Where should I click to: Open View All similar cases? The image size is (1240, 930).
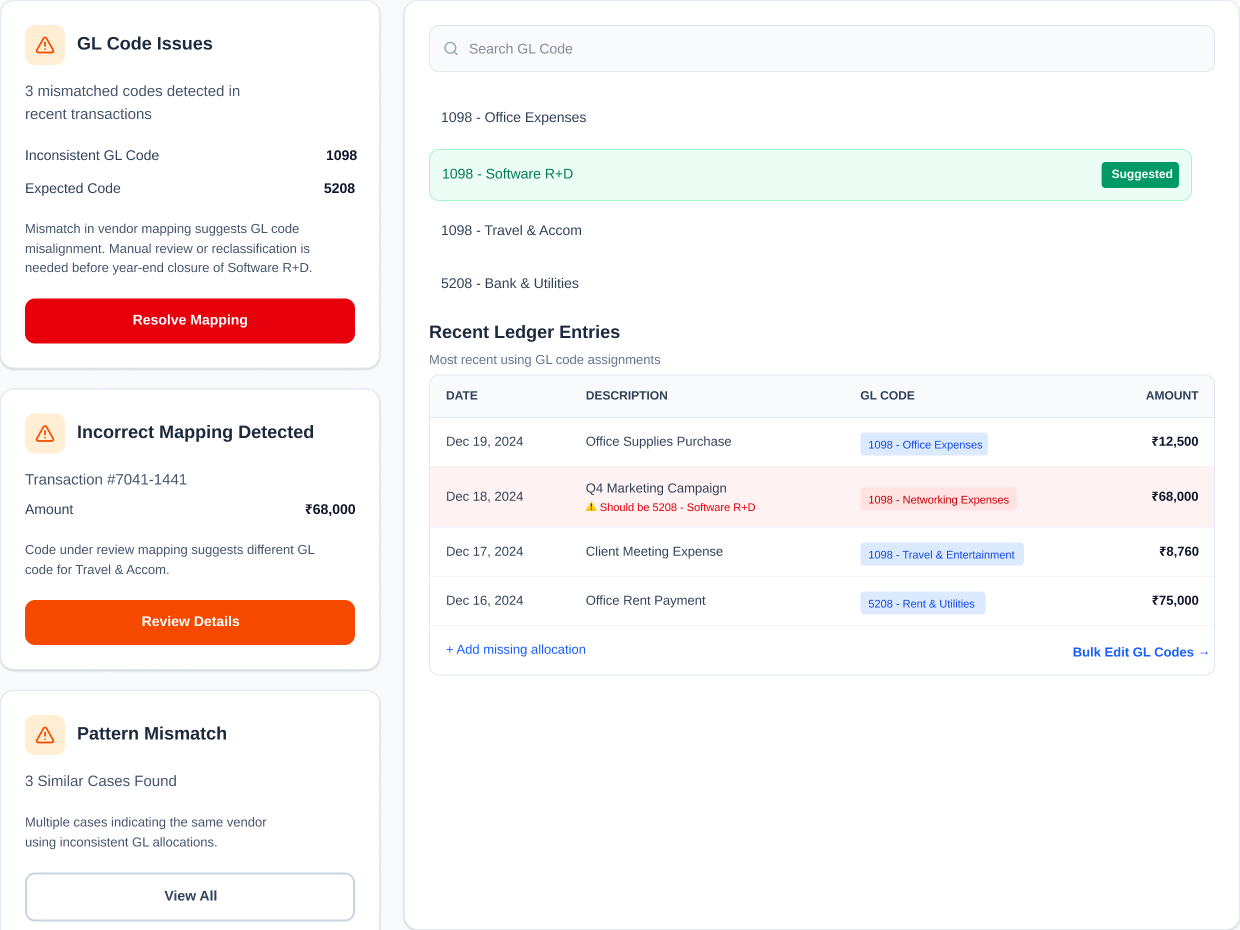click(x=190, y=896)
